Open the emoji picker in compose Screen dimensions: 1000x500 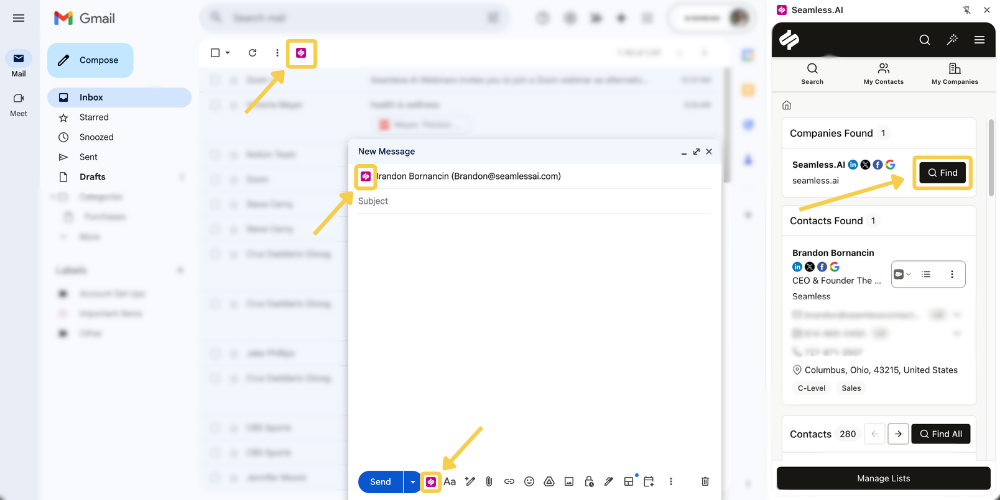(x=529, y=482)
